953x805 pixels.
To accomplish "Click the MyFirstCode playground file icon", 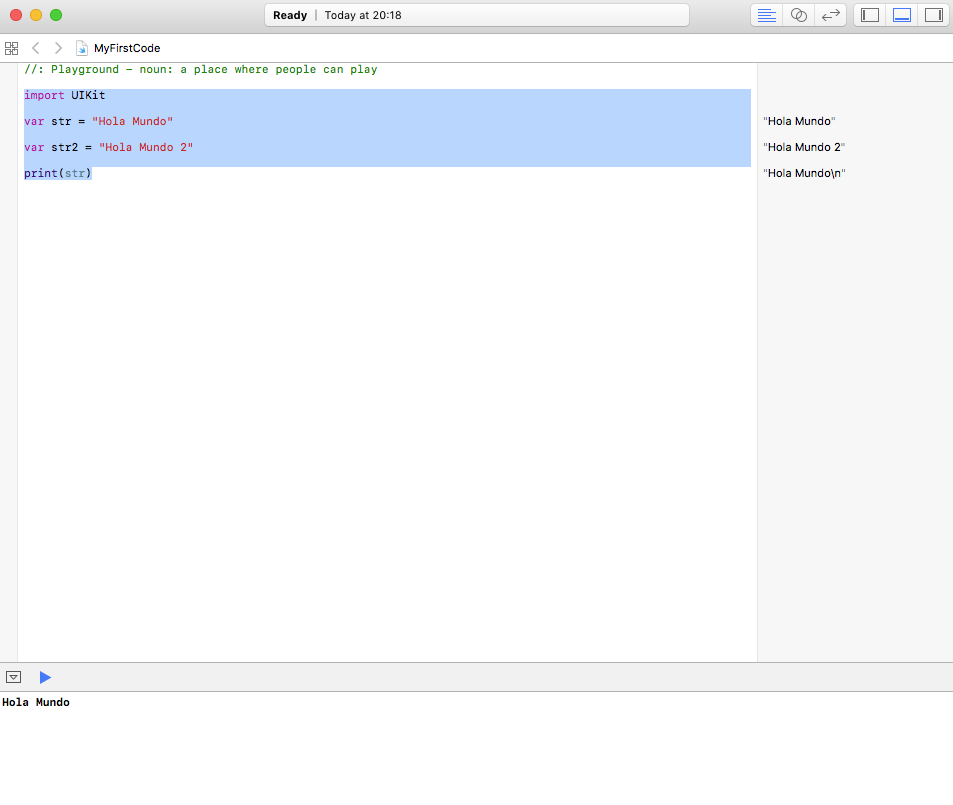I will click(81, 48).
